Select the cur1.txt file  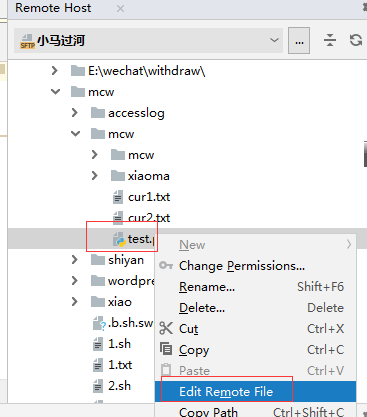149,197
